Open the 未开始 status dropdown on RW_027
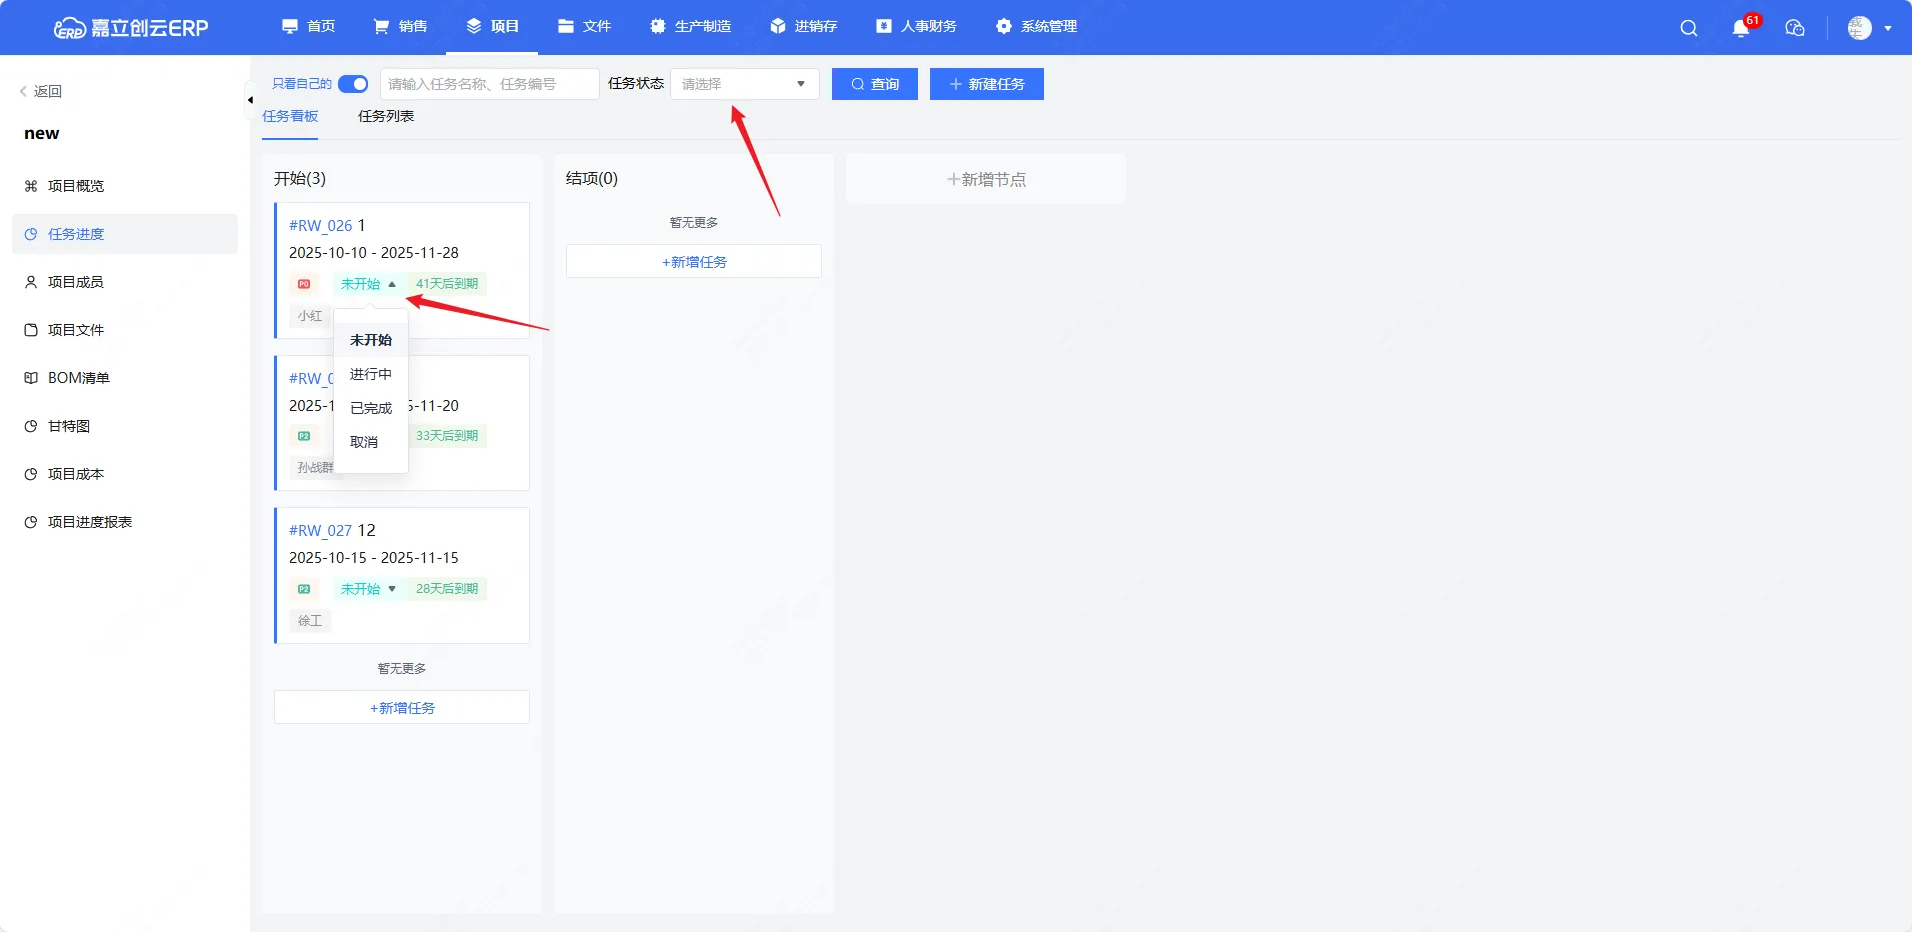Viewport: 1912px width, 932px height. [368, 589]
